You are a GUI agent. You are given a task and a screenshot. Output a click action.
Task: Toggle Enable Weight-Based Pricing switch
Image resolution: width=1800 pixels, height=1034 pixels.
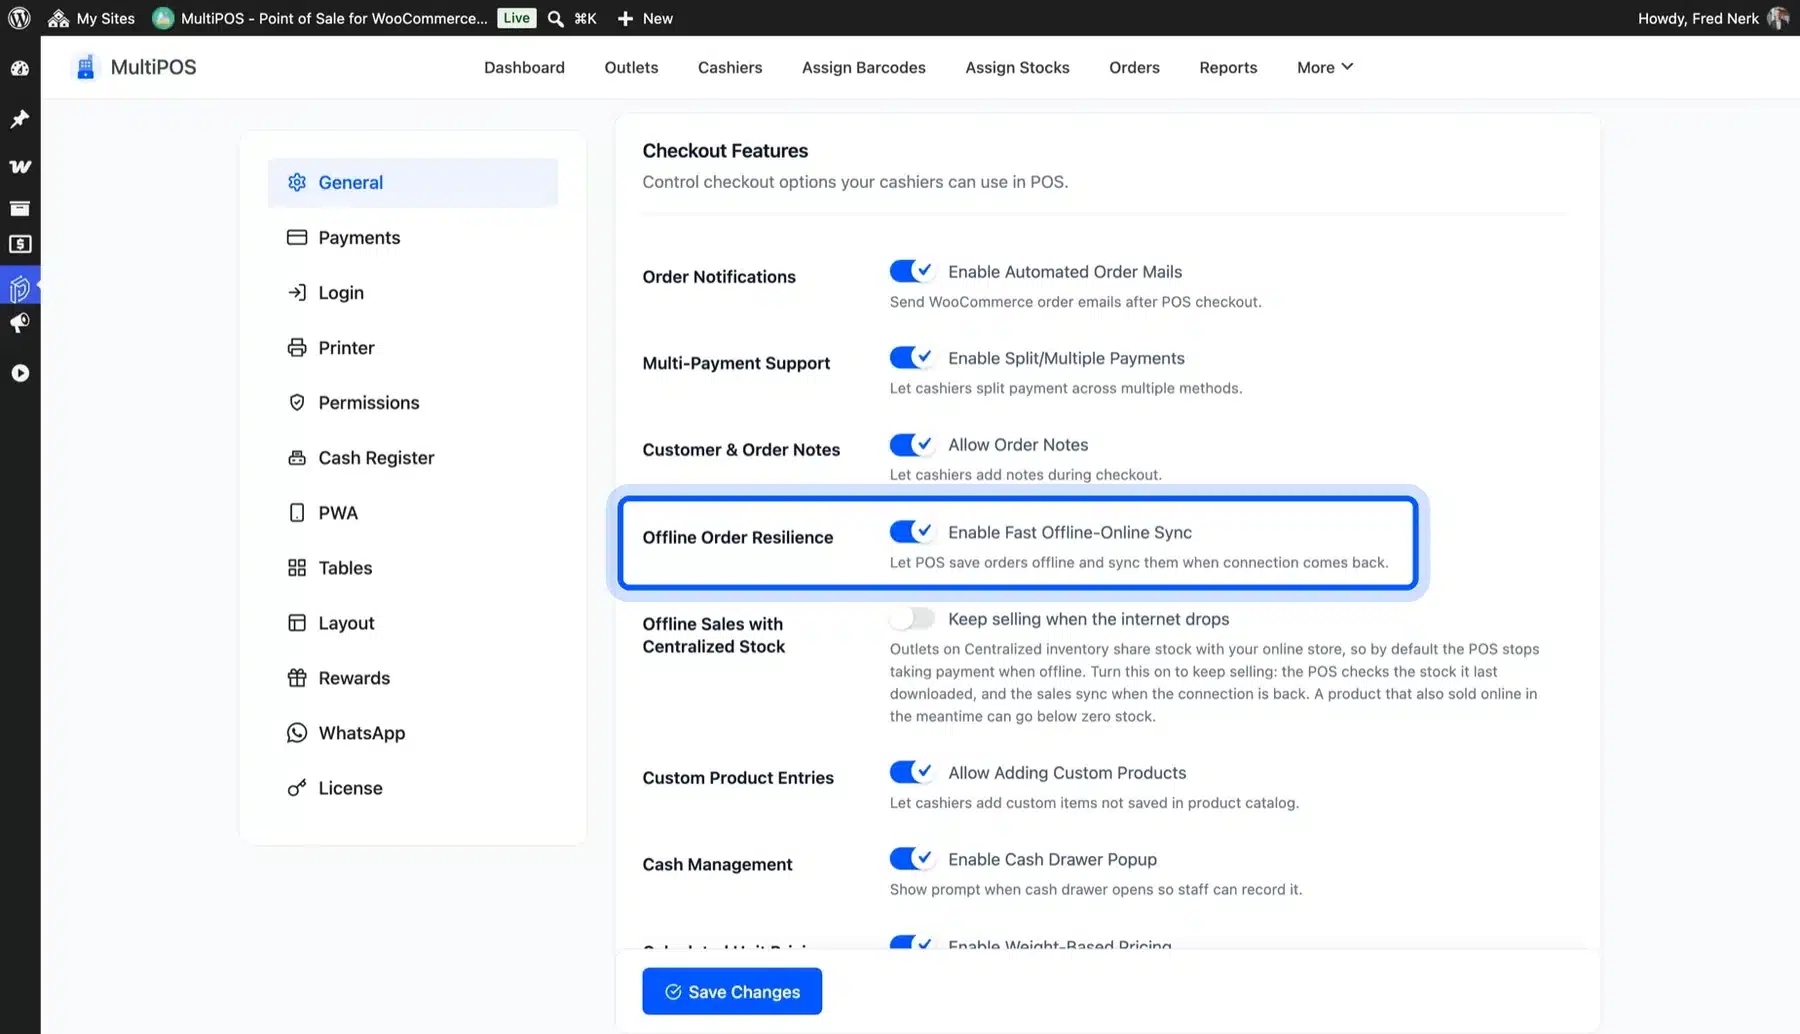pyautogui.click(x=911, y=942)
